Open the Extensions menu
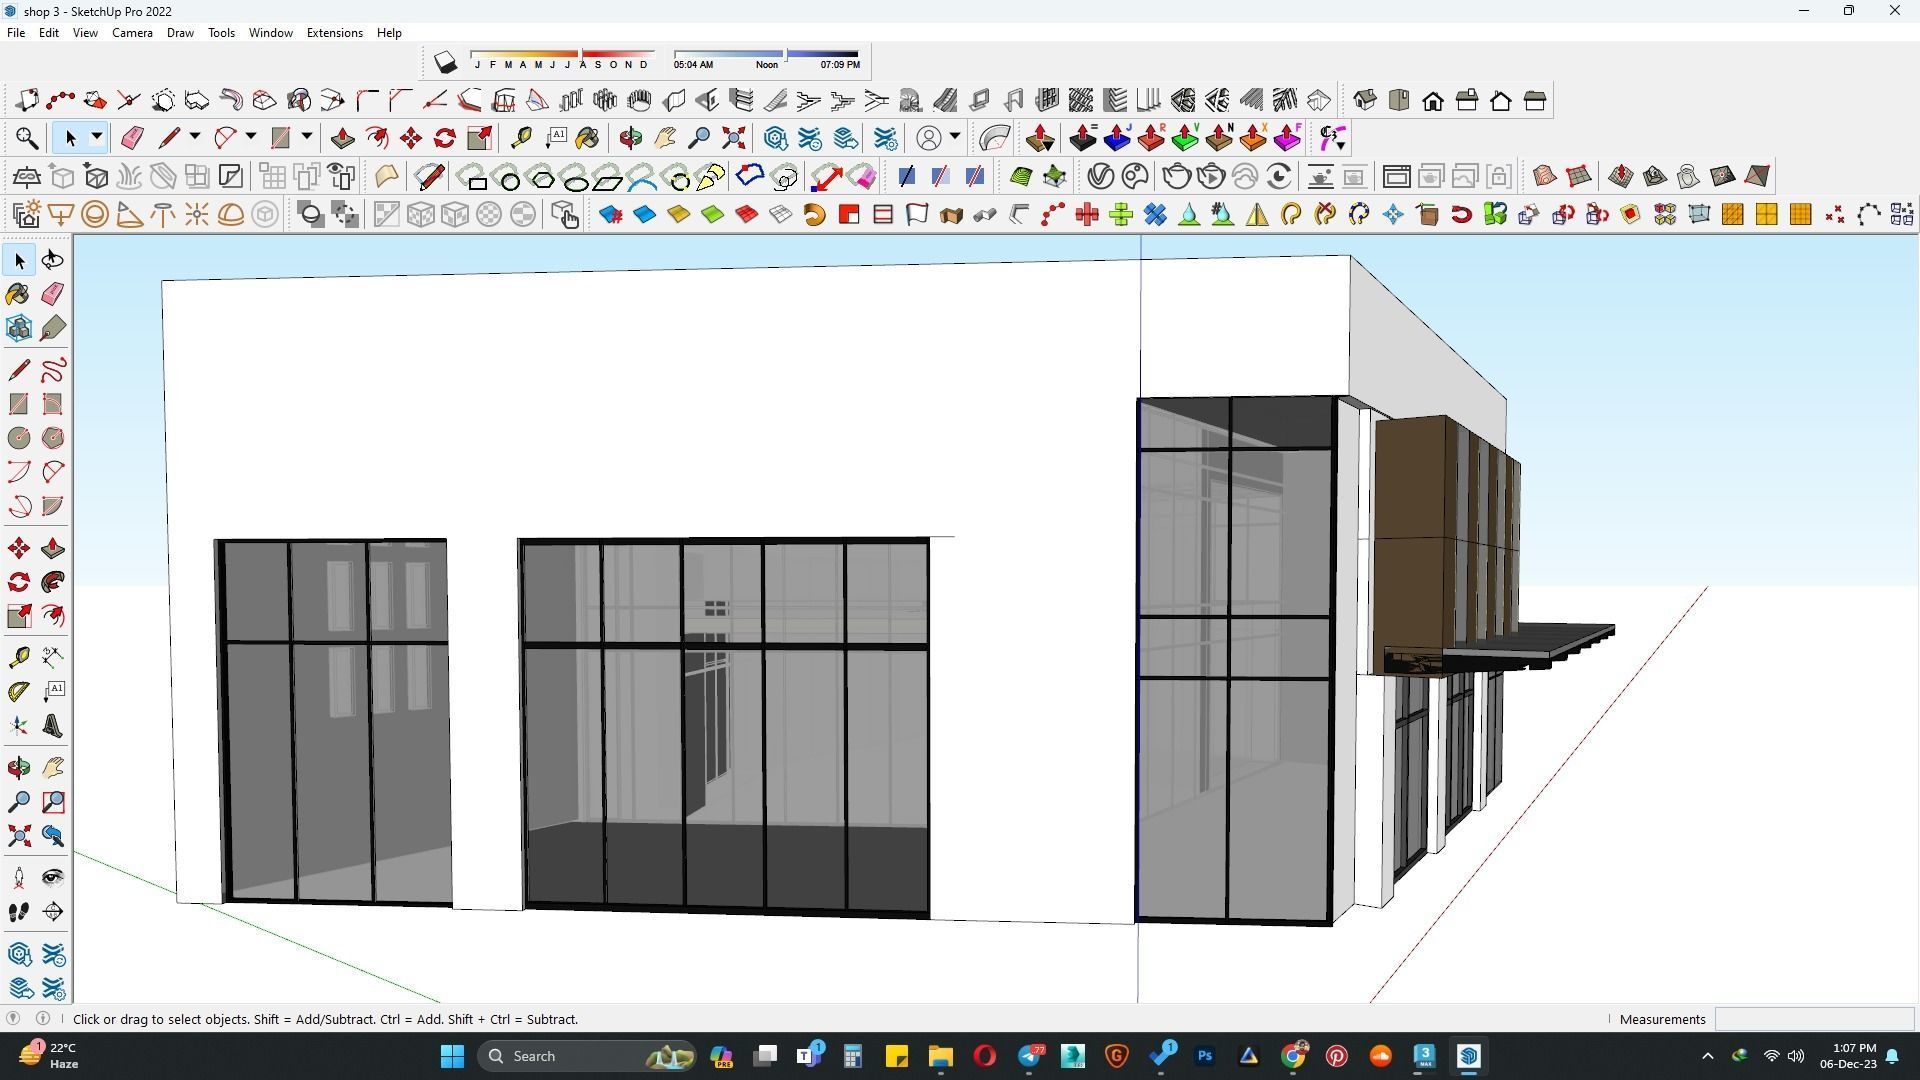The image size is (1920, 1080). point(334,33)
